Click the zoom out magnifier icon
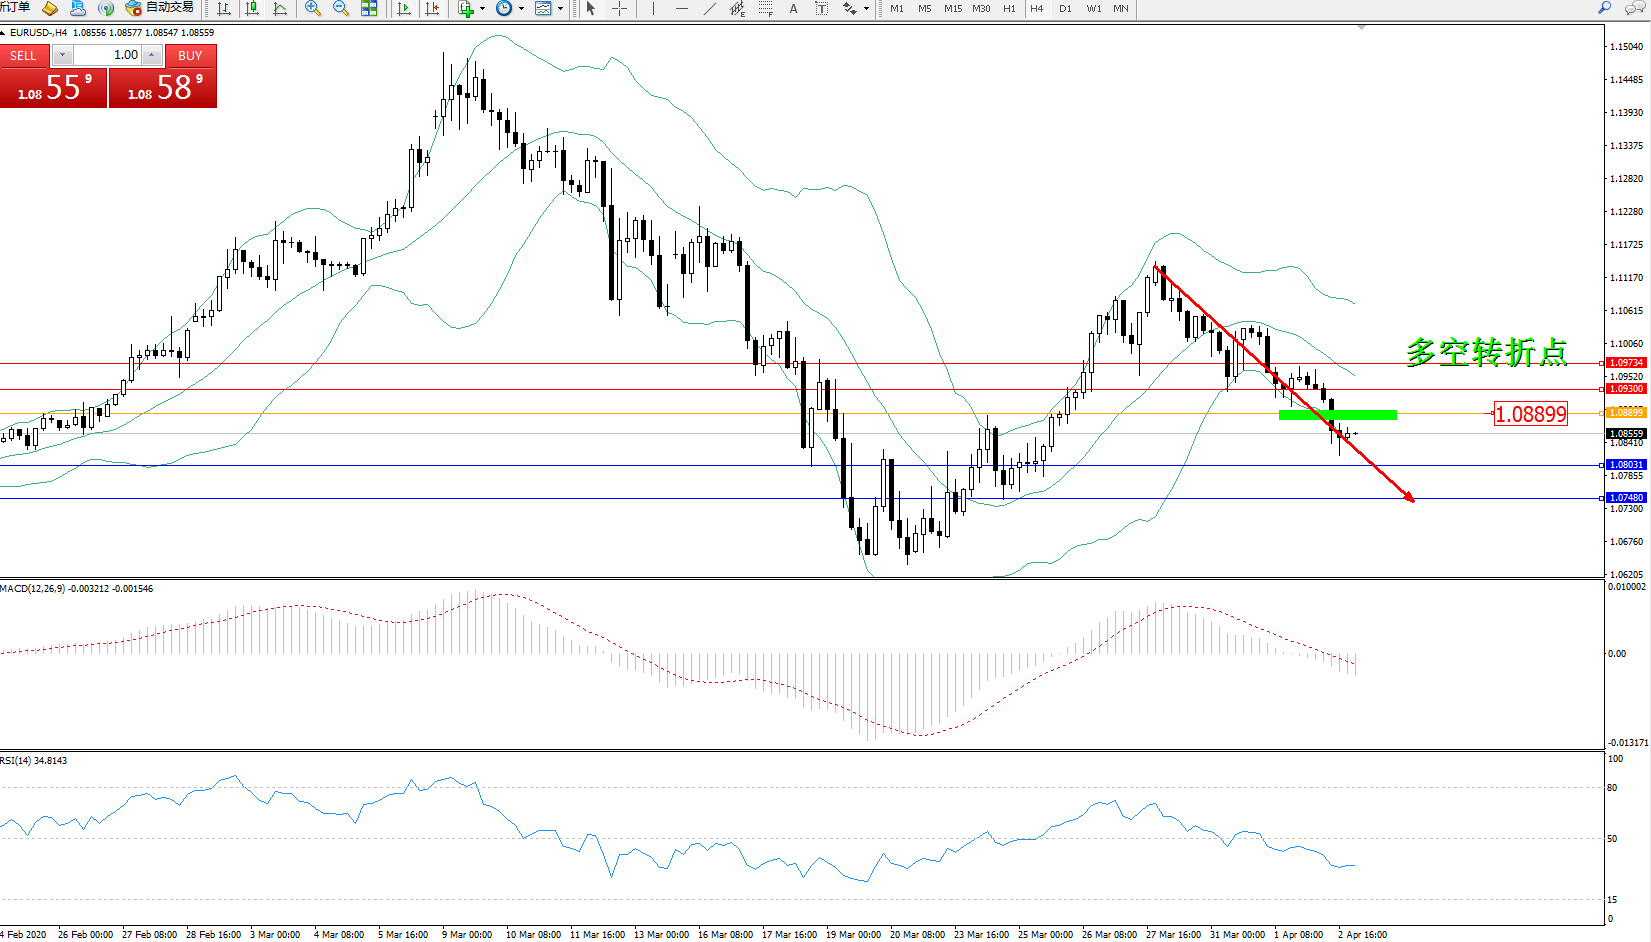 click(x=341, y=9)
